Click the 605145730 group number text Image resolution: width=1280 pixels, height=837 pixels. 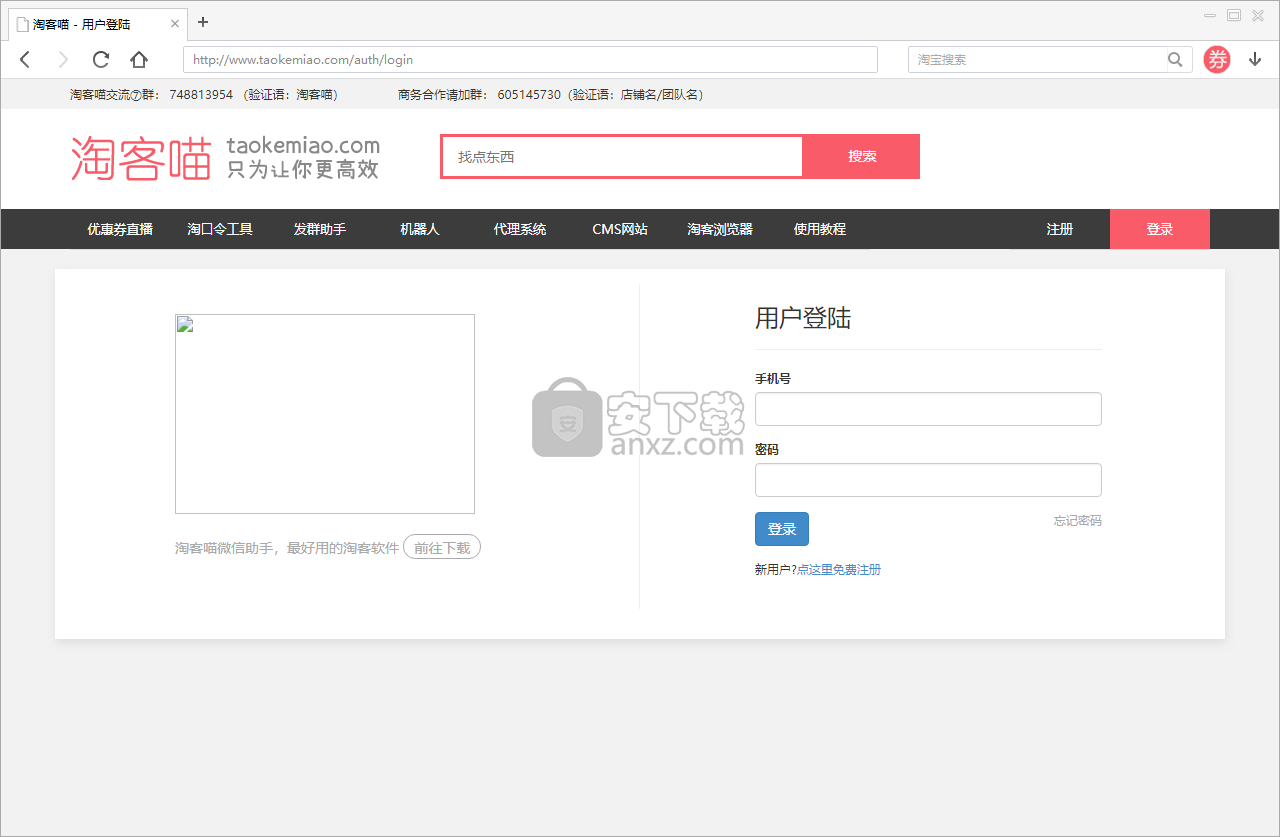(x=529, y=95)
